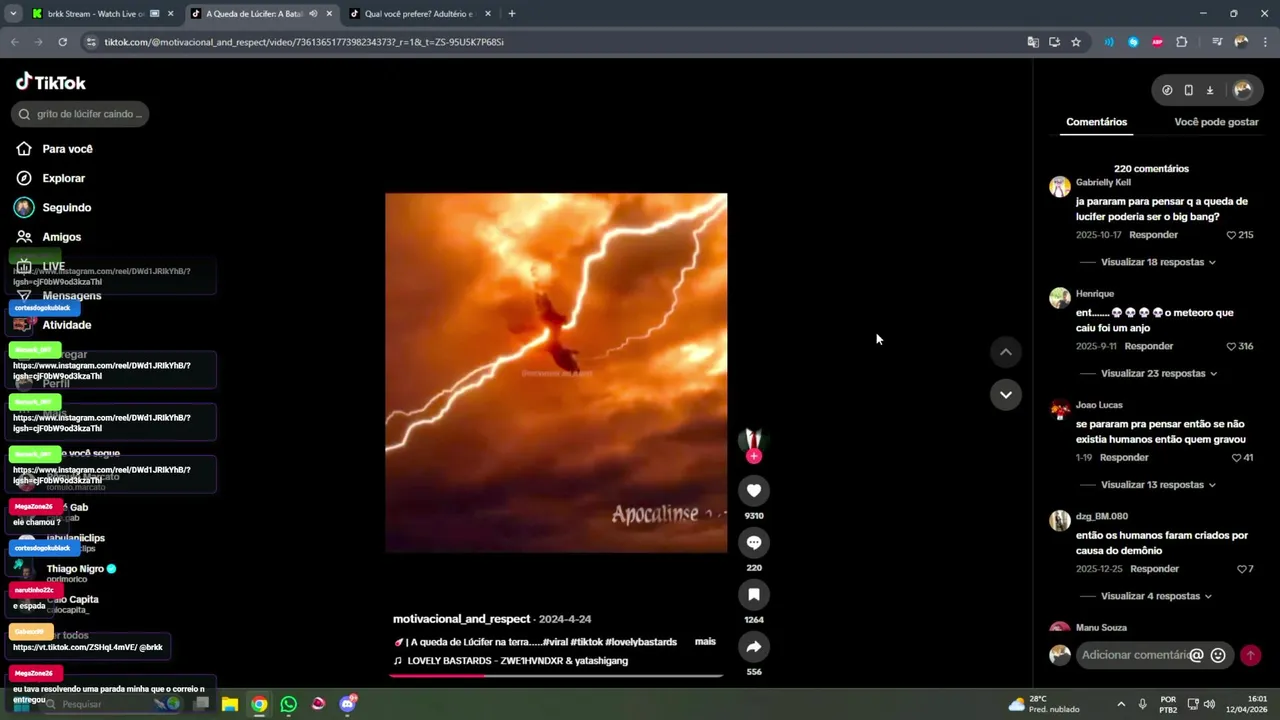The height and width of the screenshot is (720, 1280).
Task: Like dzg_BM.080's comment (7 likes)
Action: [1241, 569]
